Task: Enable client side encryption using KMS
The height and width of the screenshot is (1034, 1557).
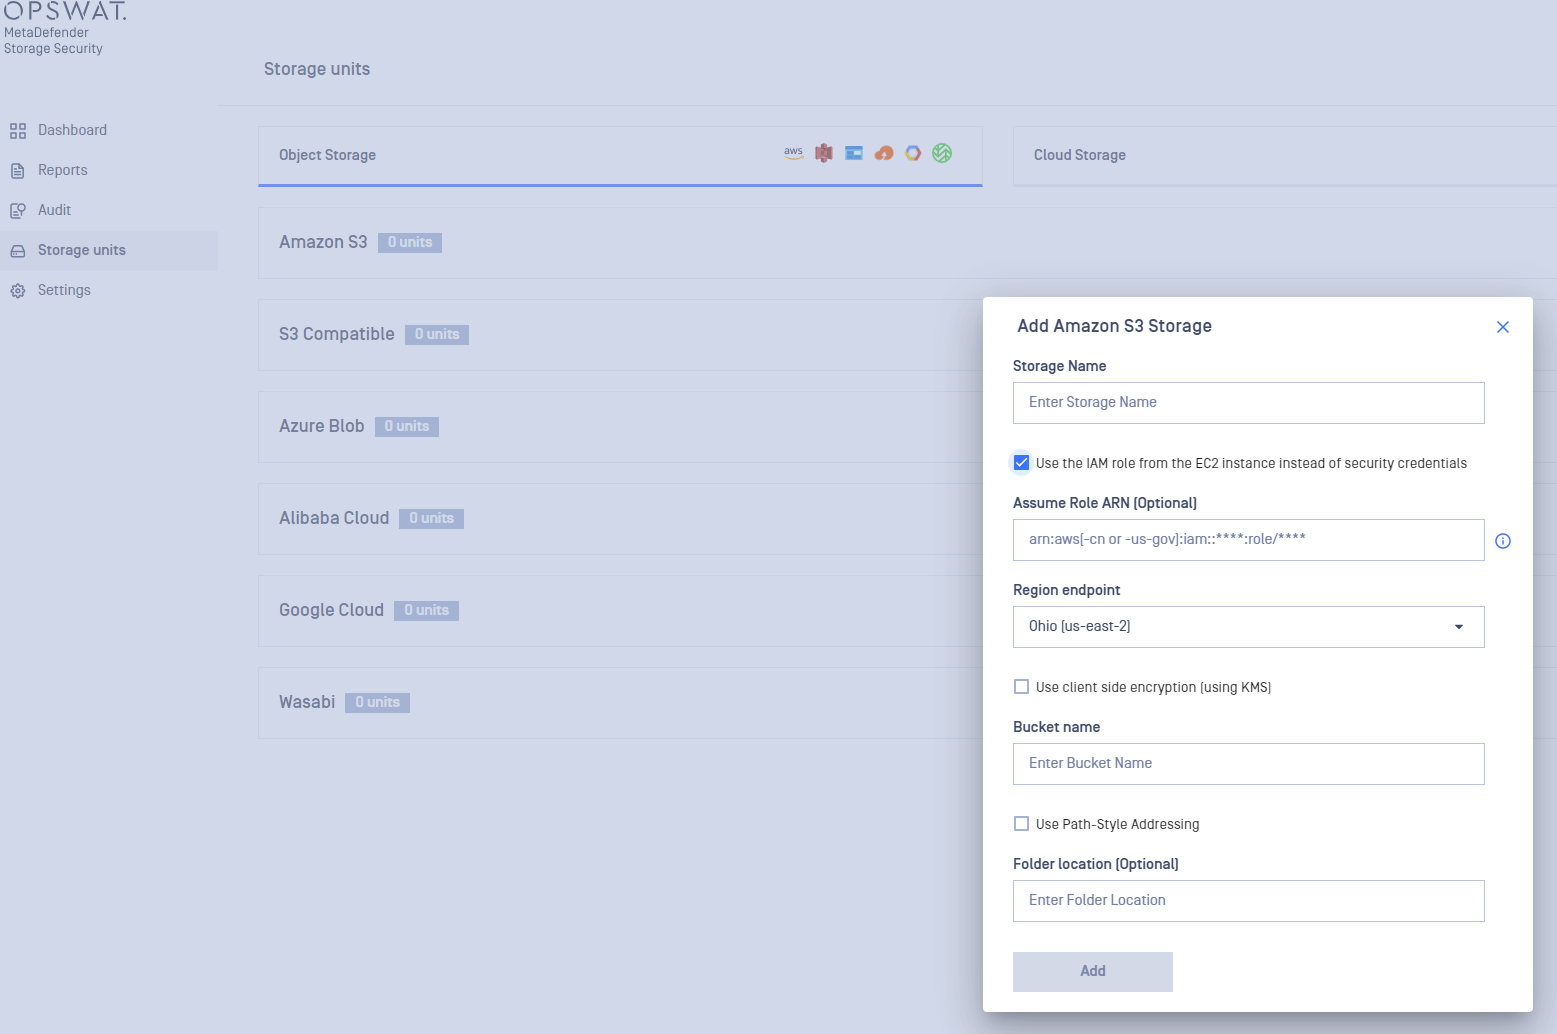Action: [x=1021, y=687]
